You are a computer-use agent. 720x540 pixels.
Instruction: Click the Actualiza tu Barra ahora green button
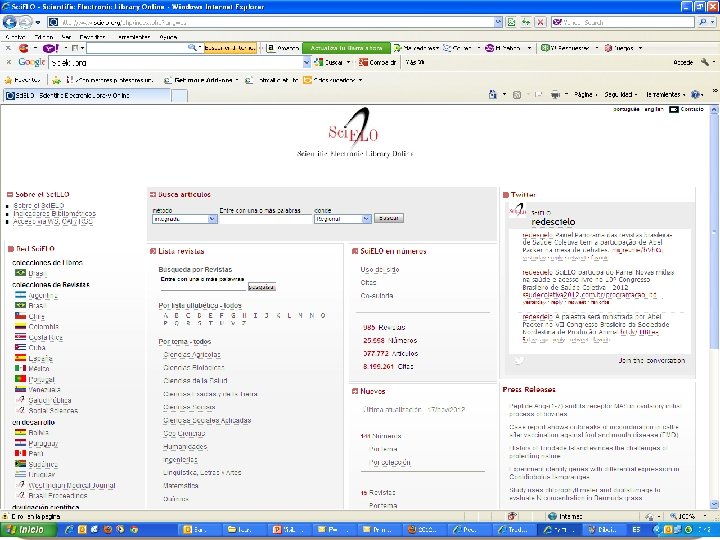346,48
